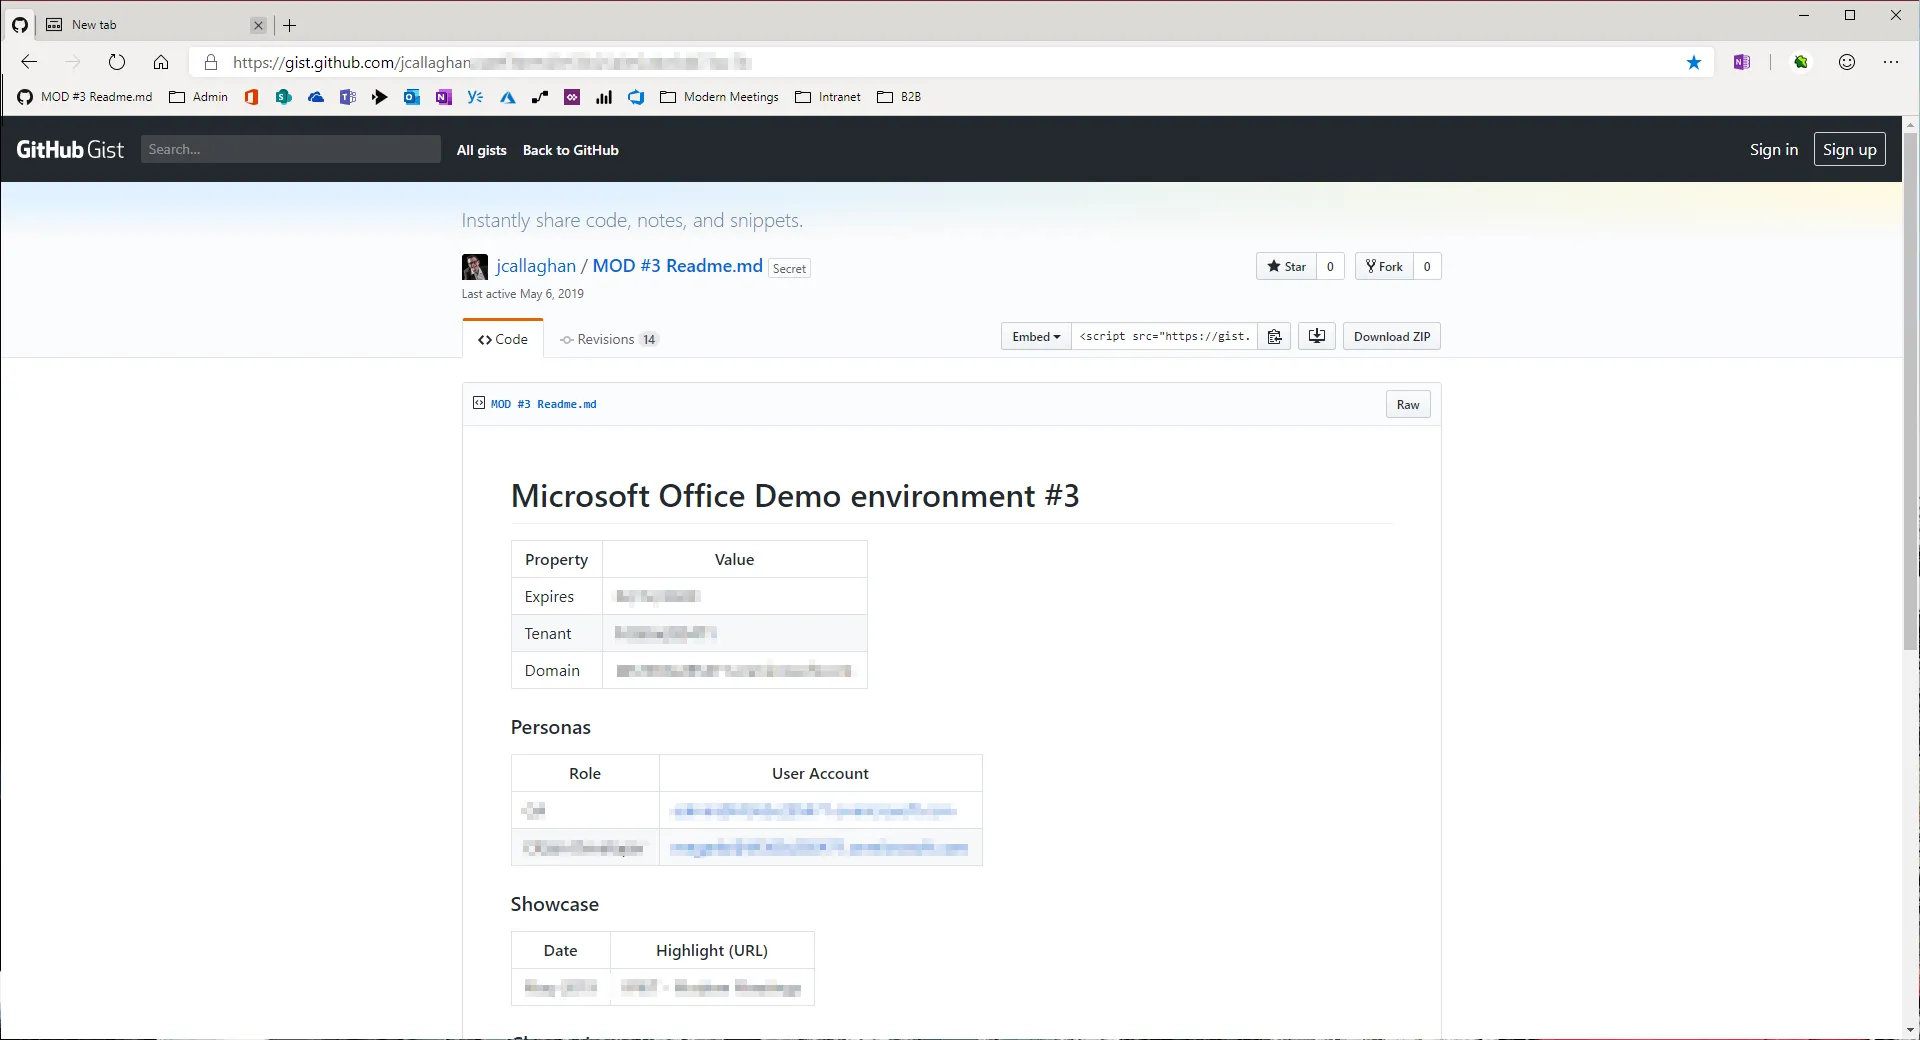This screenshot has width=1920, height=1040.
Task: Click the star count number
Action: tap(1331, 266)
